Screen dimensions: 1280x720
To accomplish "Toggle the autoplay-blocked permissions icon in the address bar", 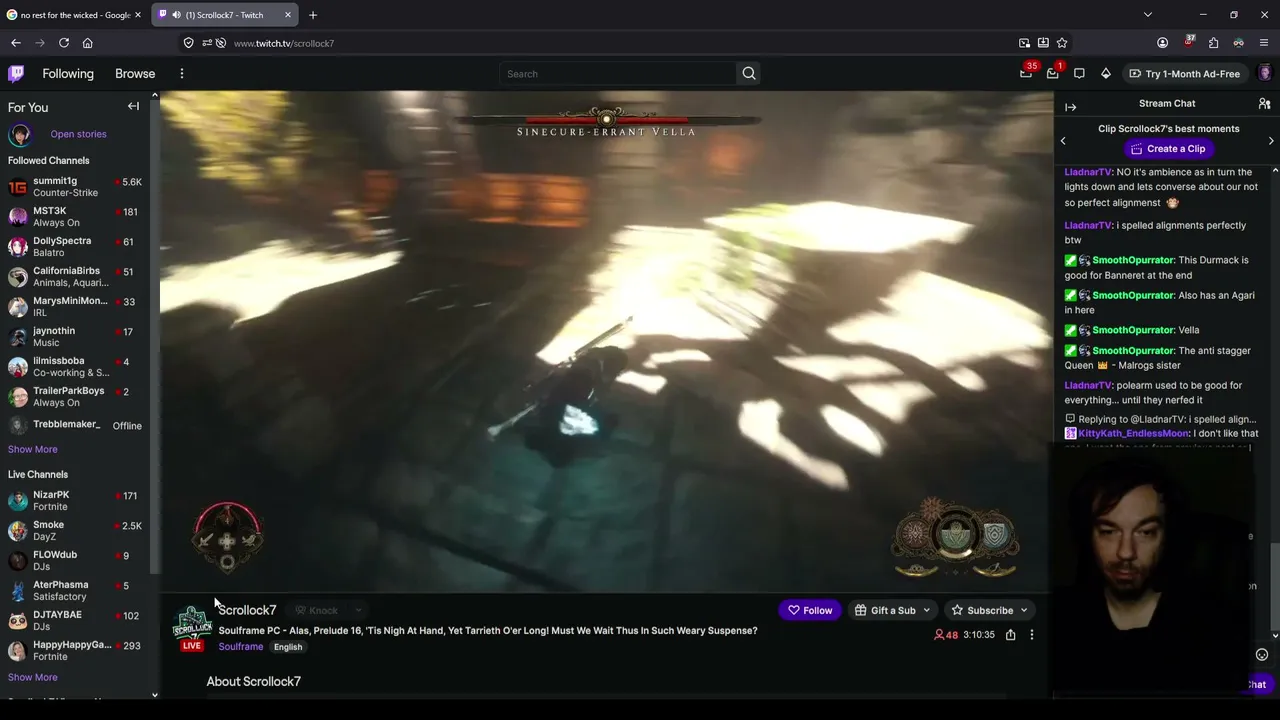I will click(x=221, y=43).
